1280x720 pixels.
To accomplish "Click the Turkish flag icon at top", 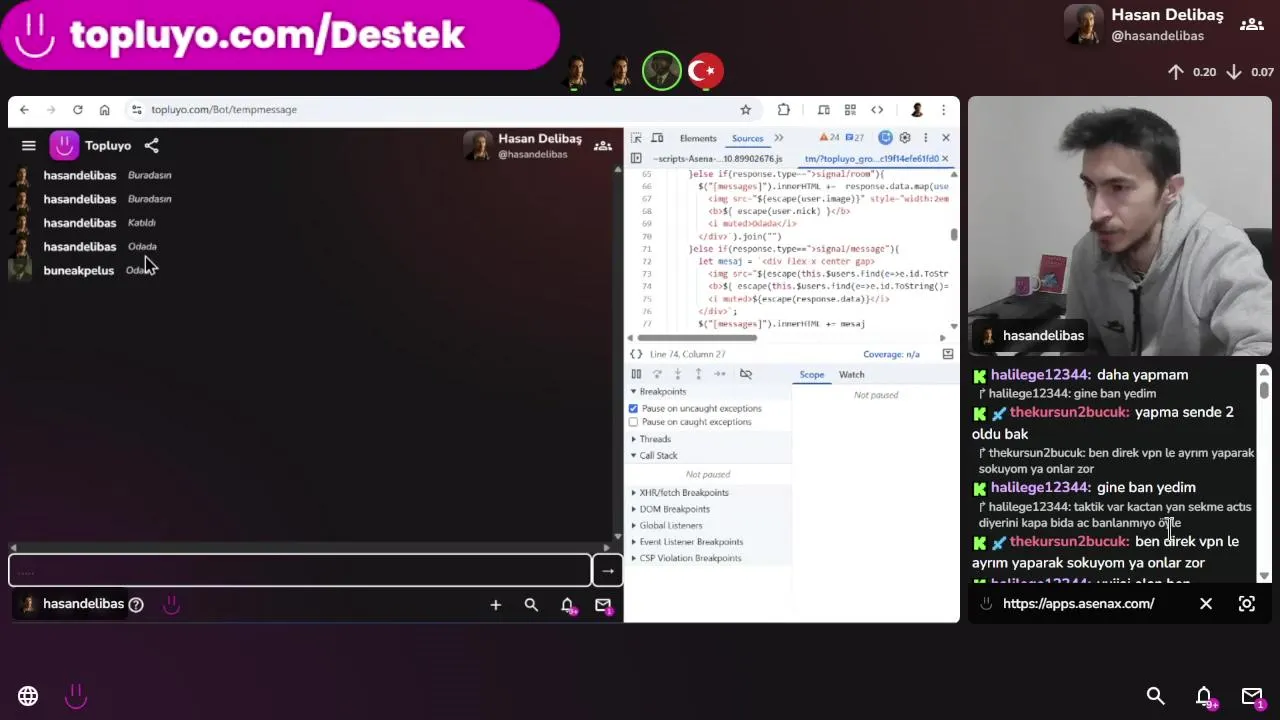I will click(705, 71).
